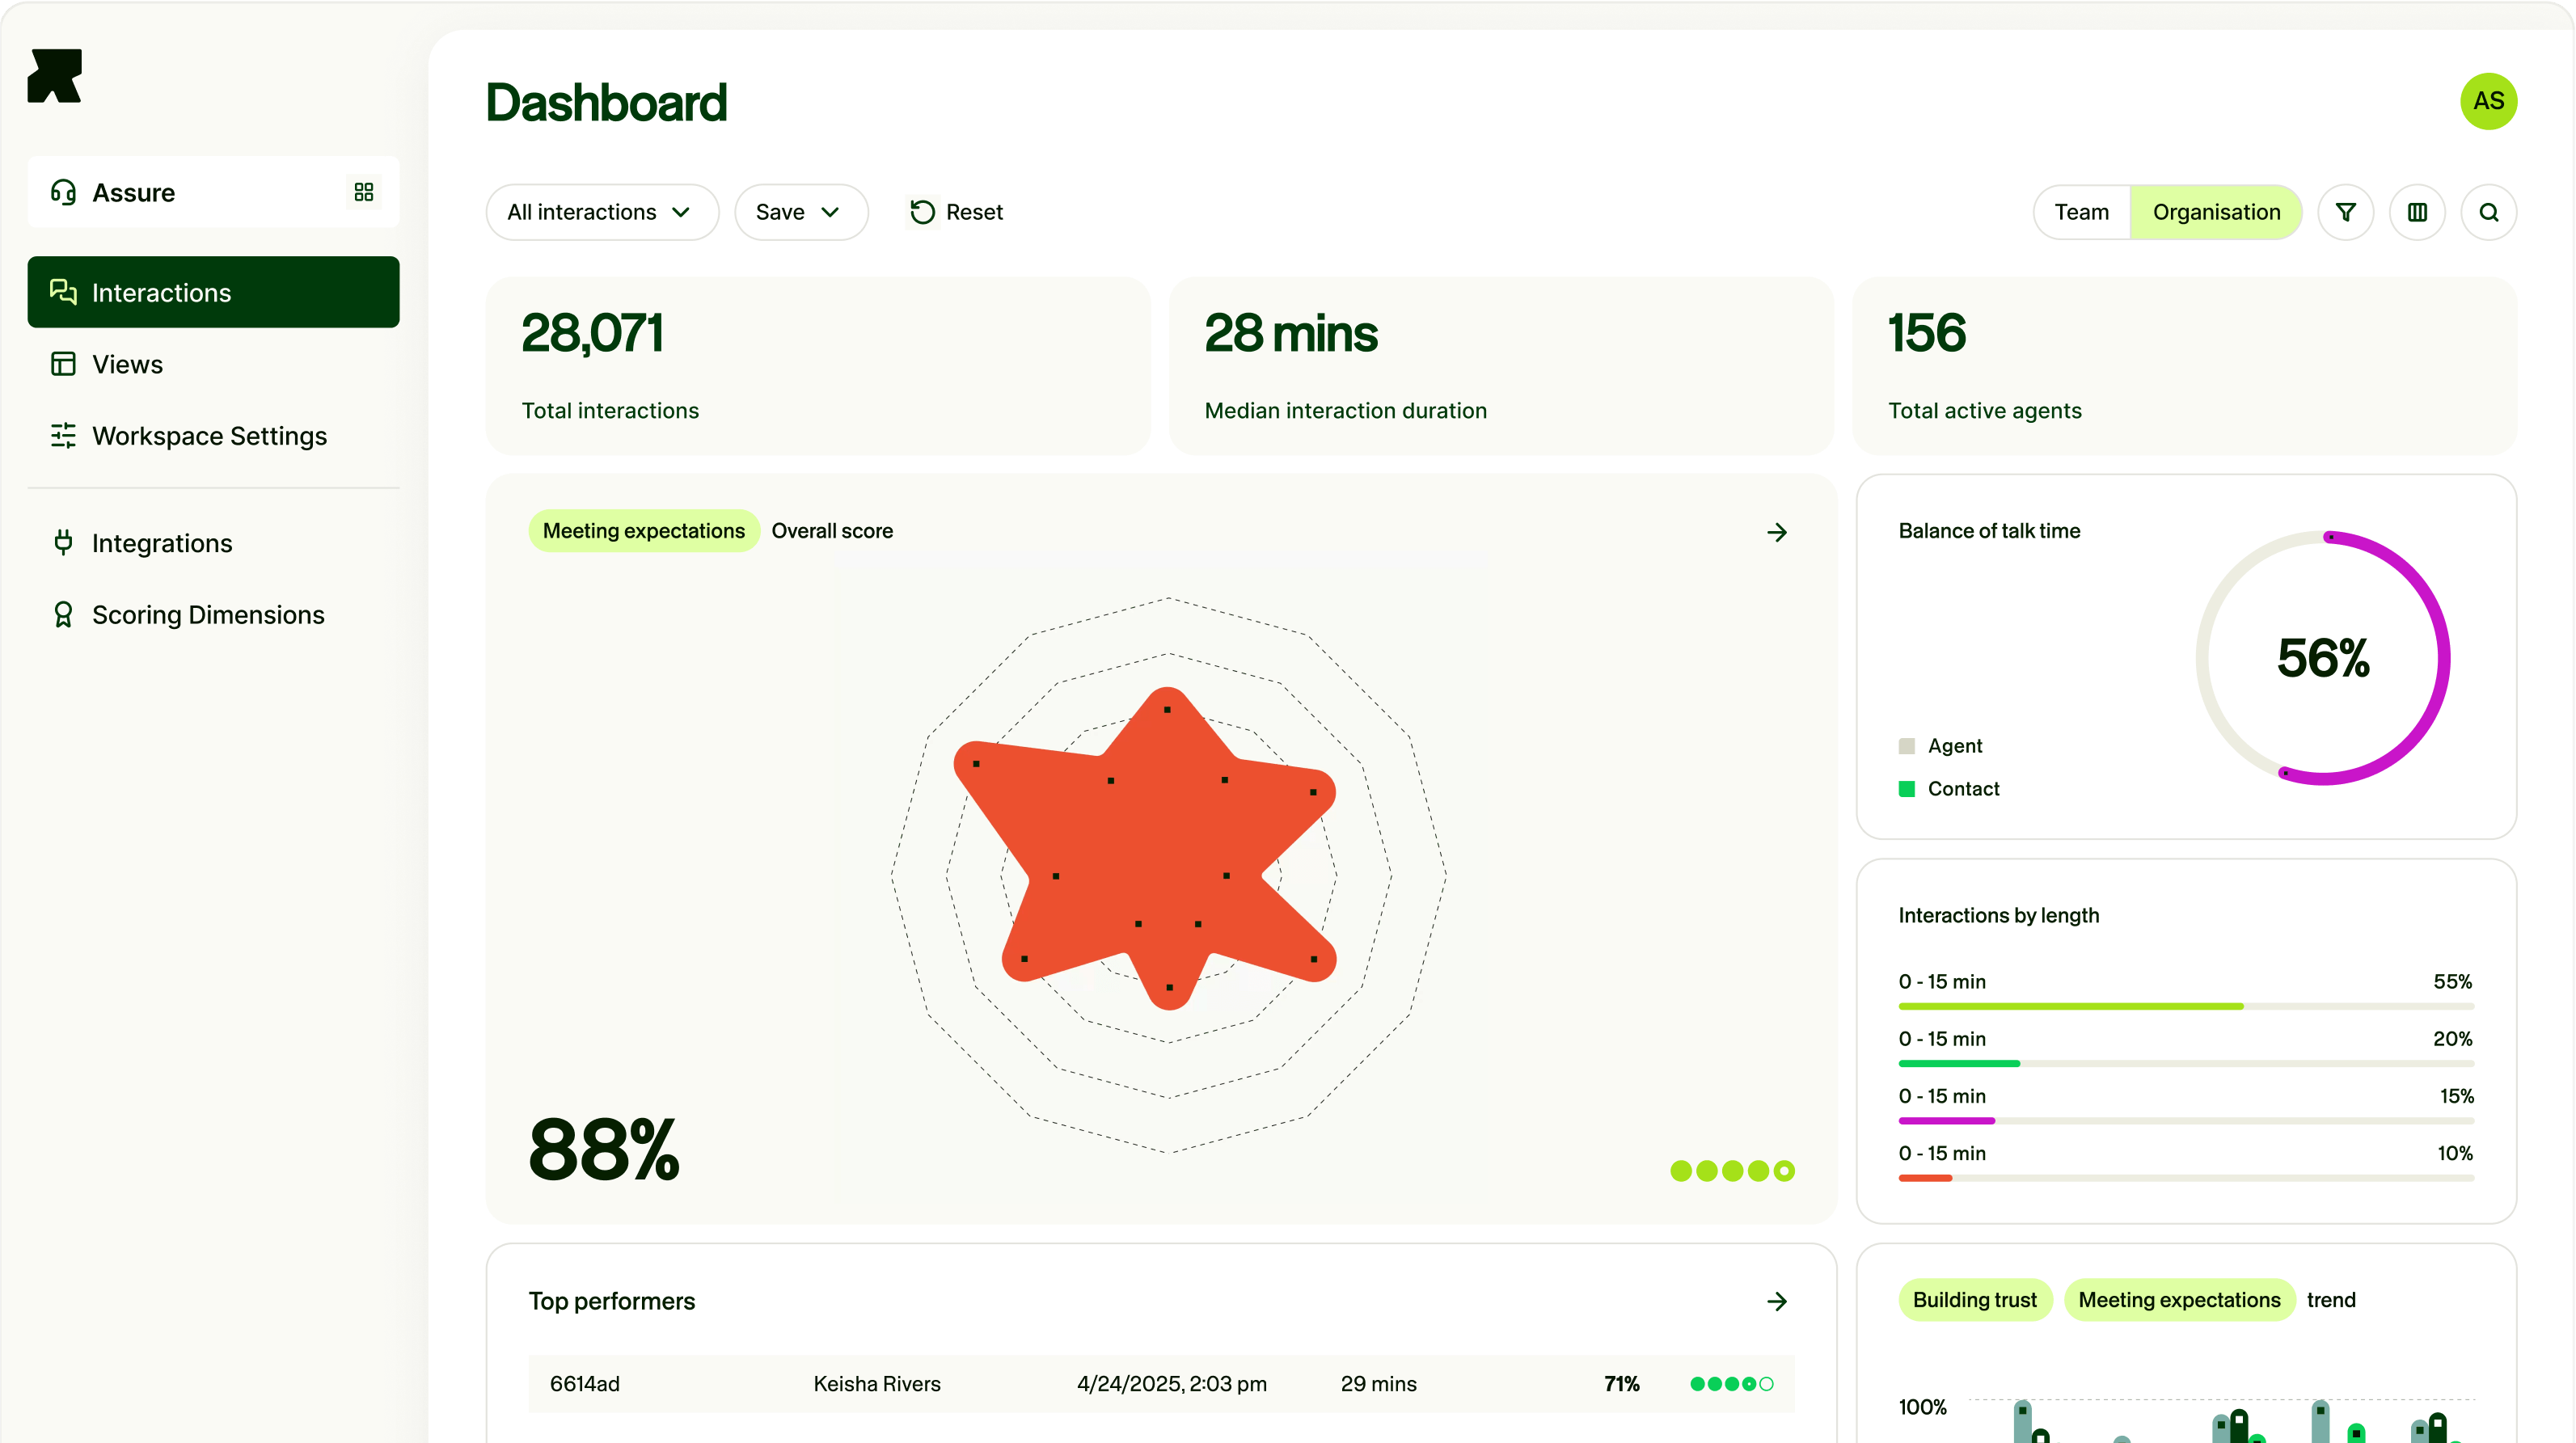Click the filter funnel icon
The width and height of the screenshot is (2576, 1443).
tap(2345, 212)
